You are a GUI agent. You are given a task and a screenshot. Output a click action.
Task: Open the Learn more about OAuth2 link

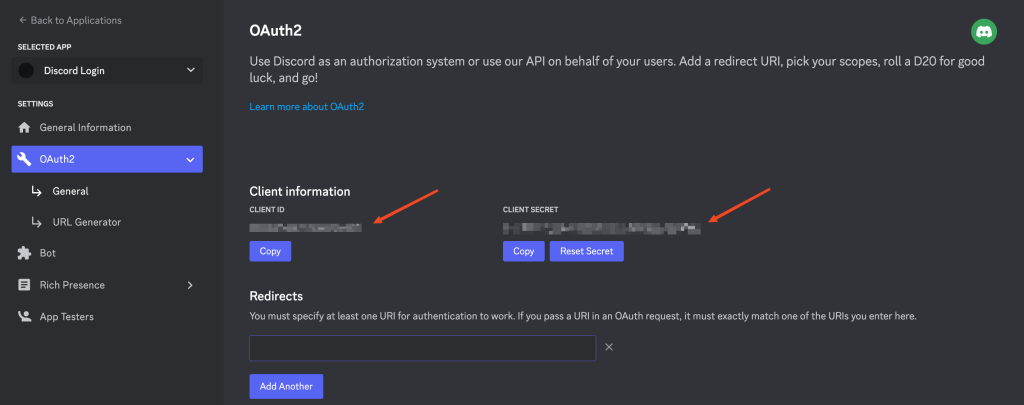coord(306,106)
